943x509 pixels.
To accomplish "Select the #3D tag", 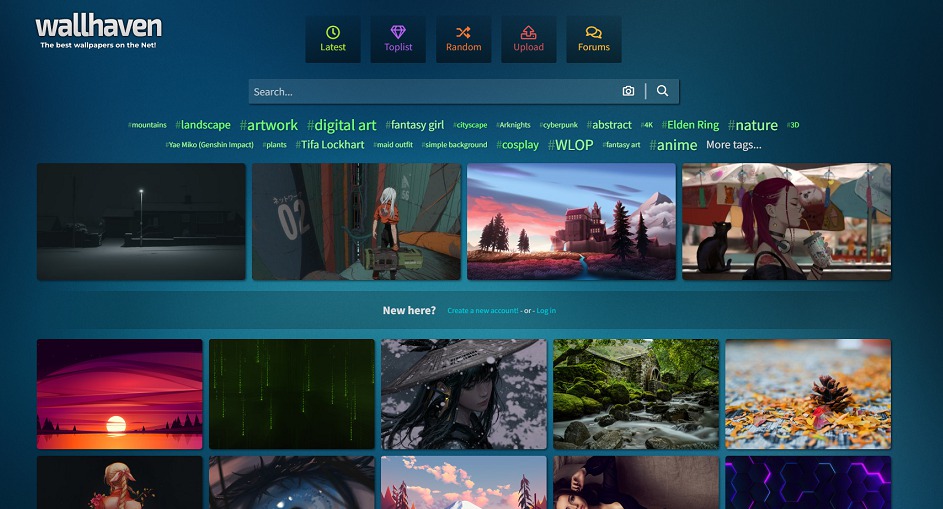I will (793, 125).
